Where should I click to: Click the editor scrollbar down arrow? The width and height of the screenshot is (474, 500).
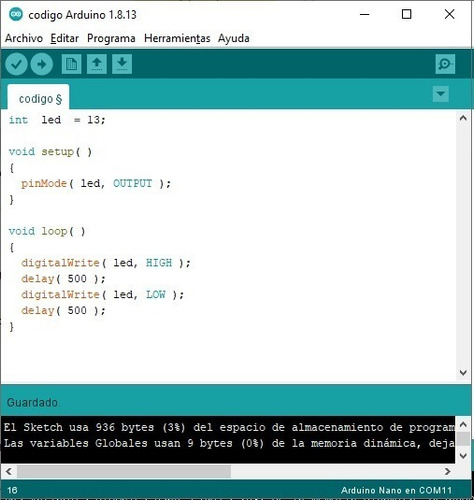463,373
